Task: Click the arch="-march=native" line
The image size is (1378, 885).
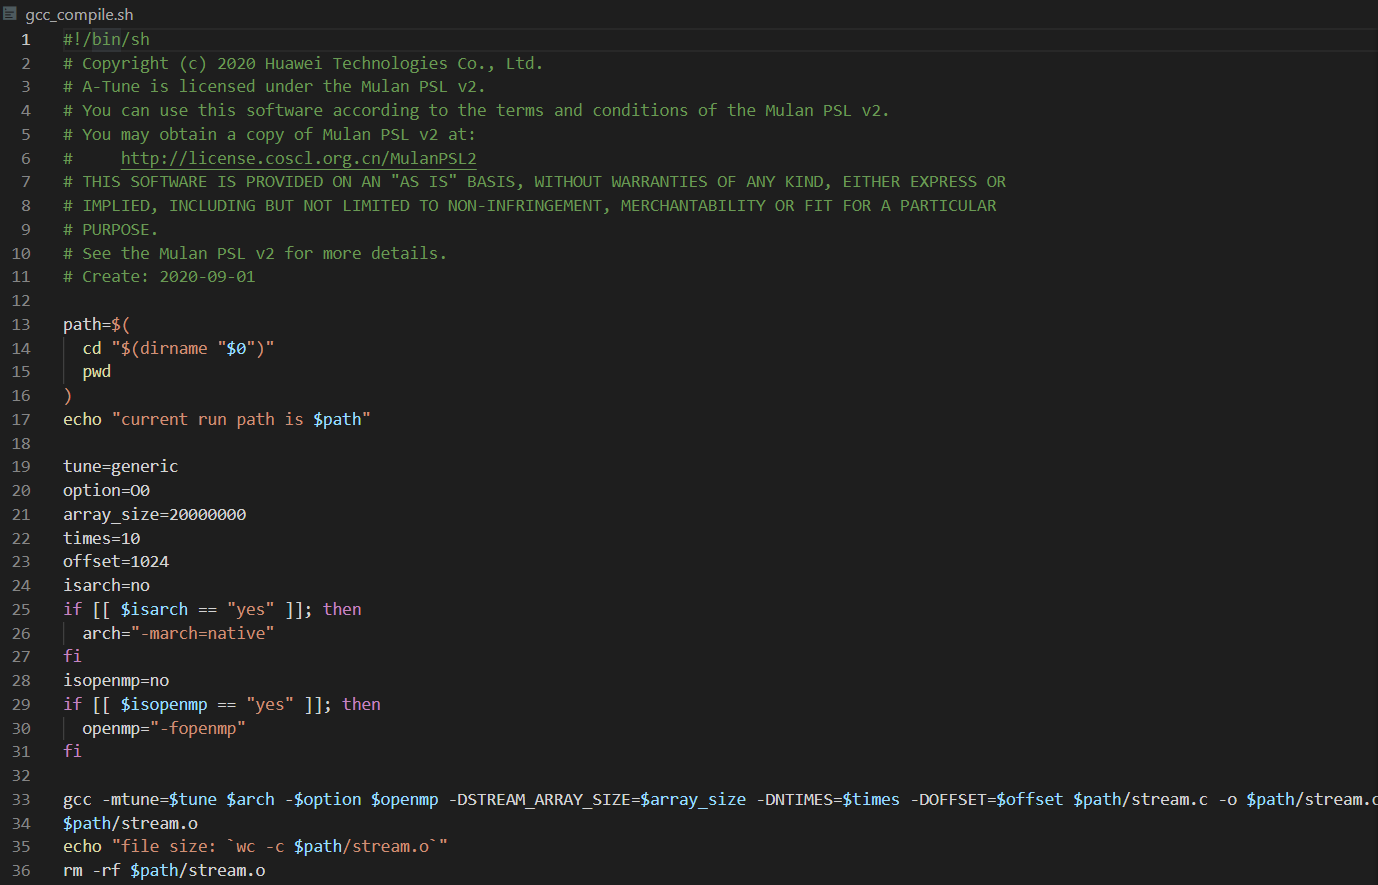Action: (x=178, y=634)
